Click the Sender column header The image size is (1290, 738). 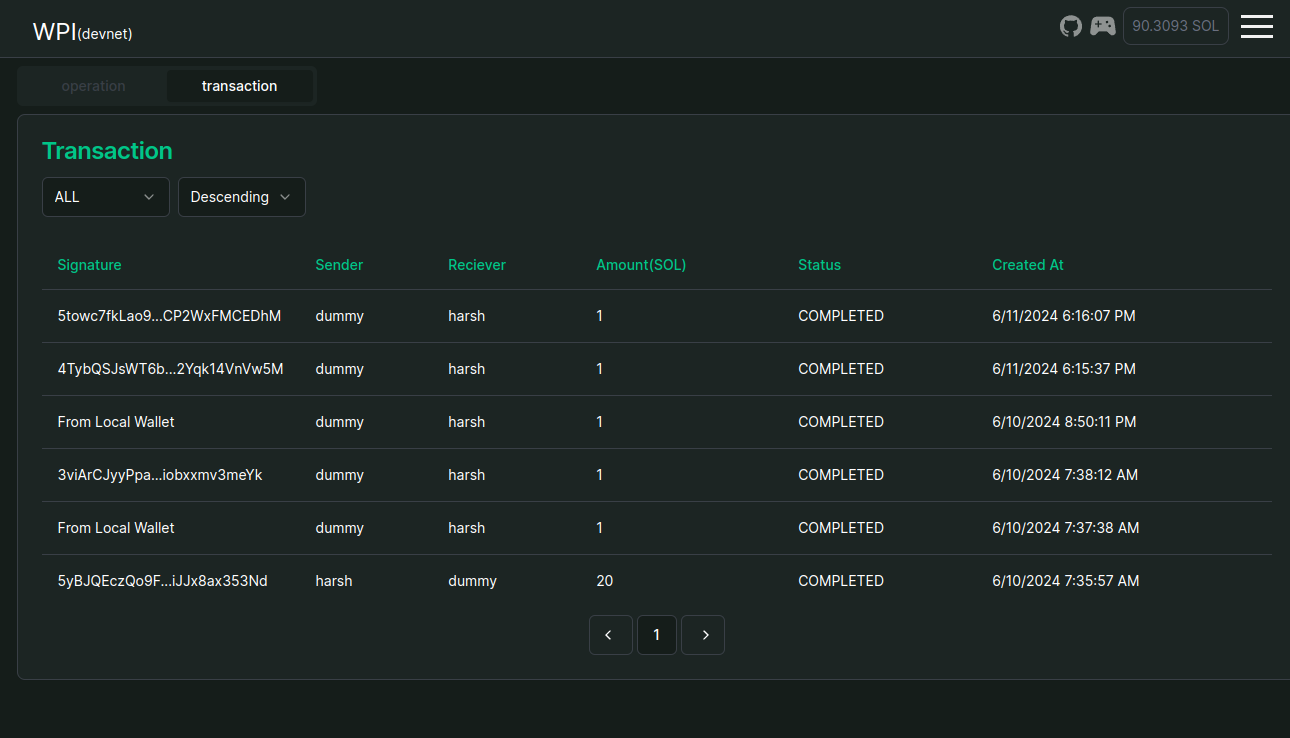click(339, 265)
